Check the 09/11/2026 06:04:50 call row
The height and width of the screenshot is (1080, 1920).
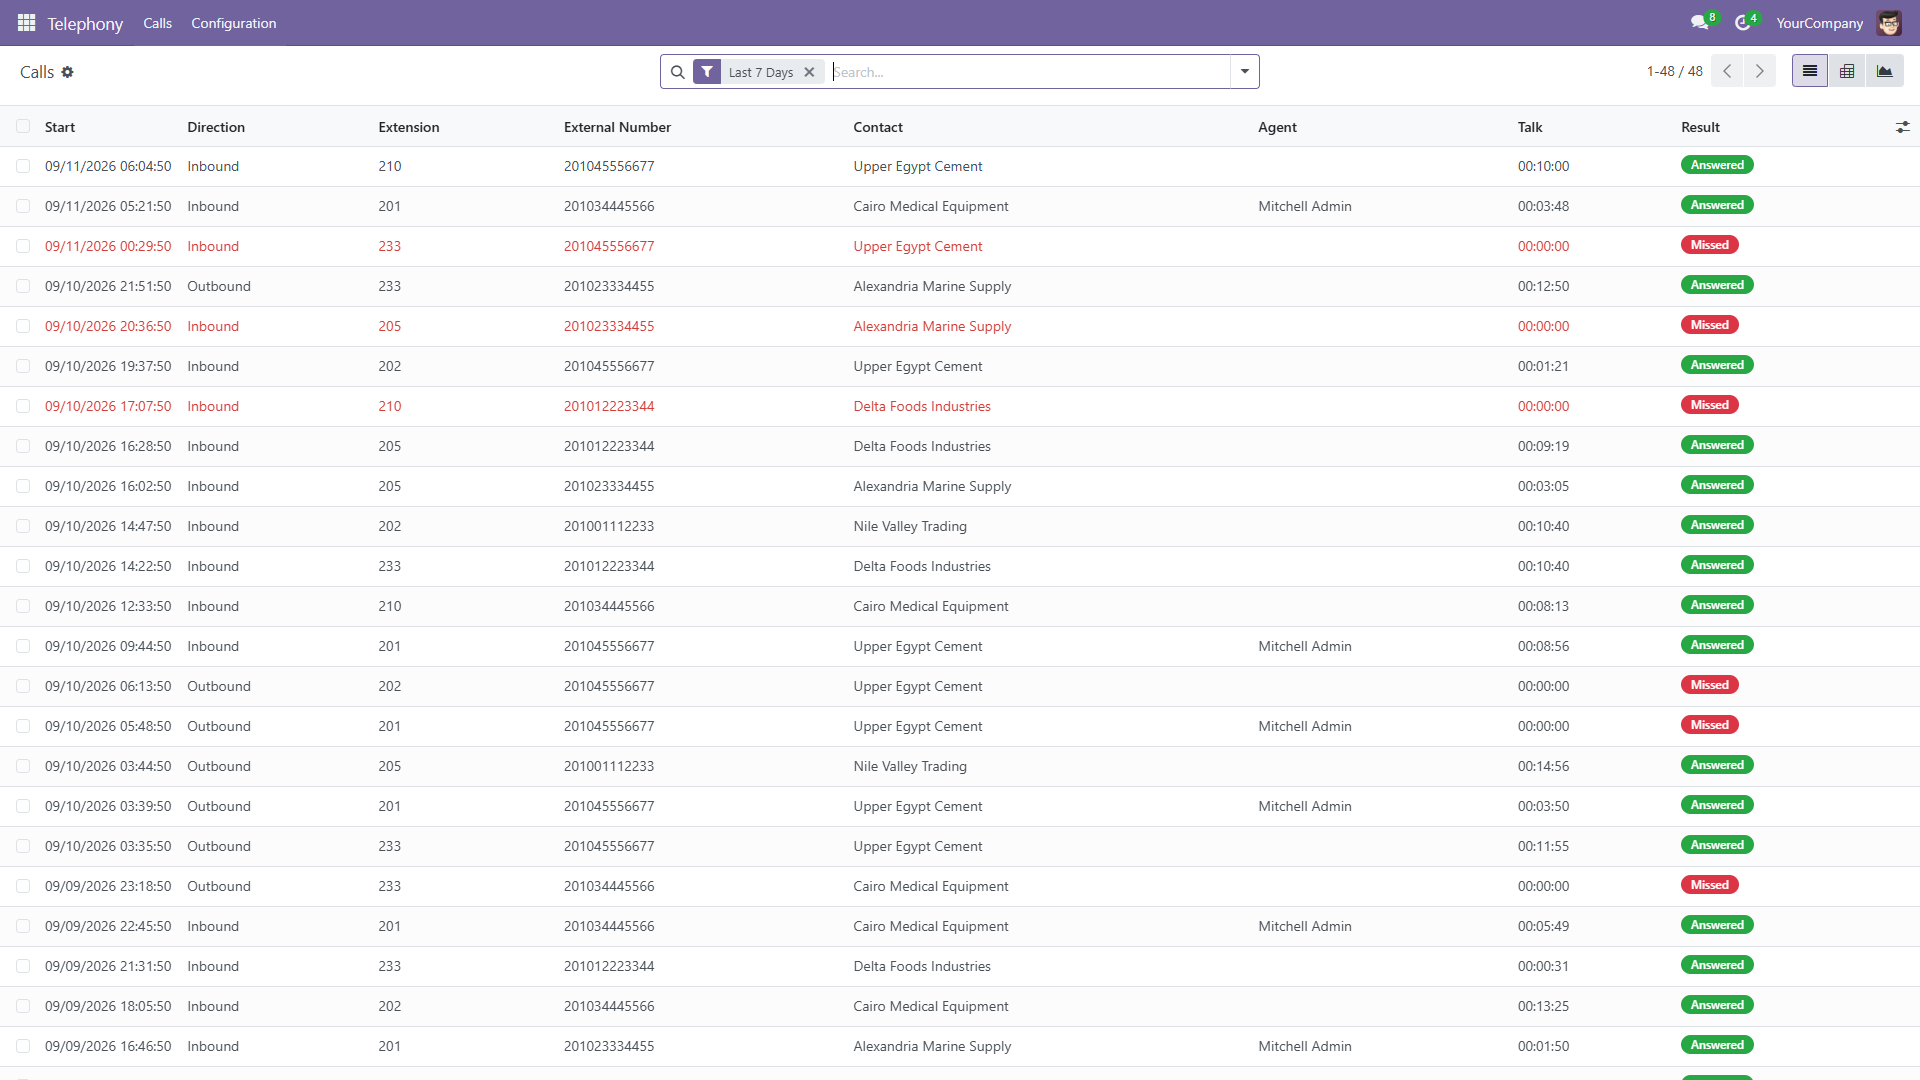(23, 166)
